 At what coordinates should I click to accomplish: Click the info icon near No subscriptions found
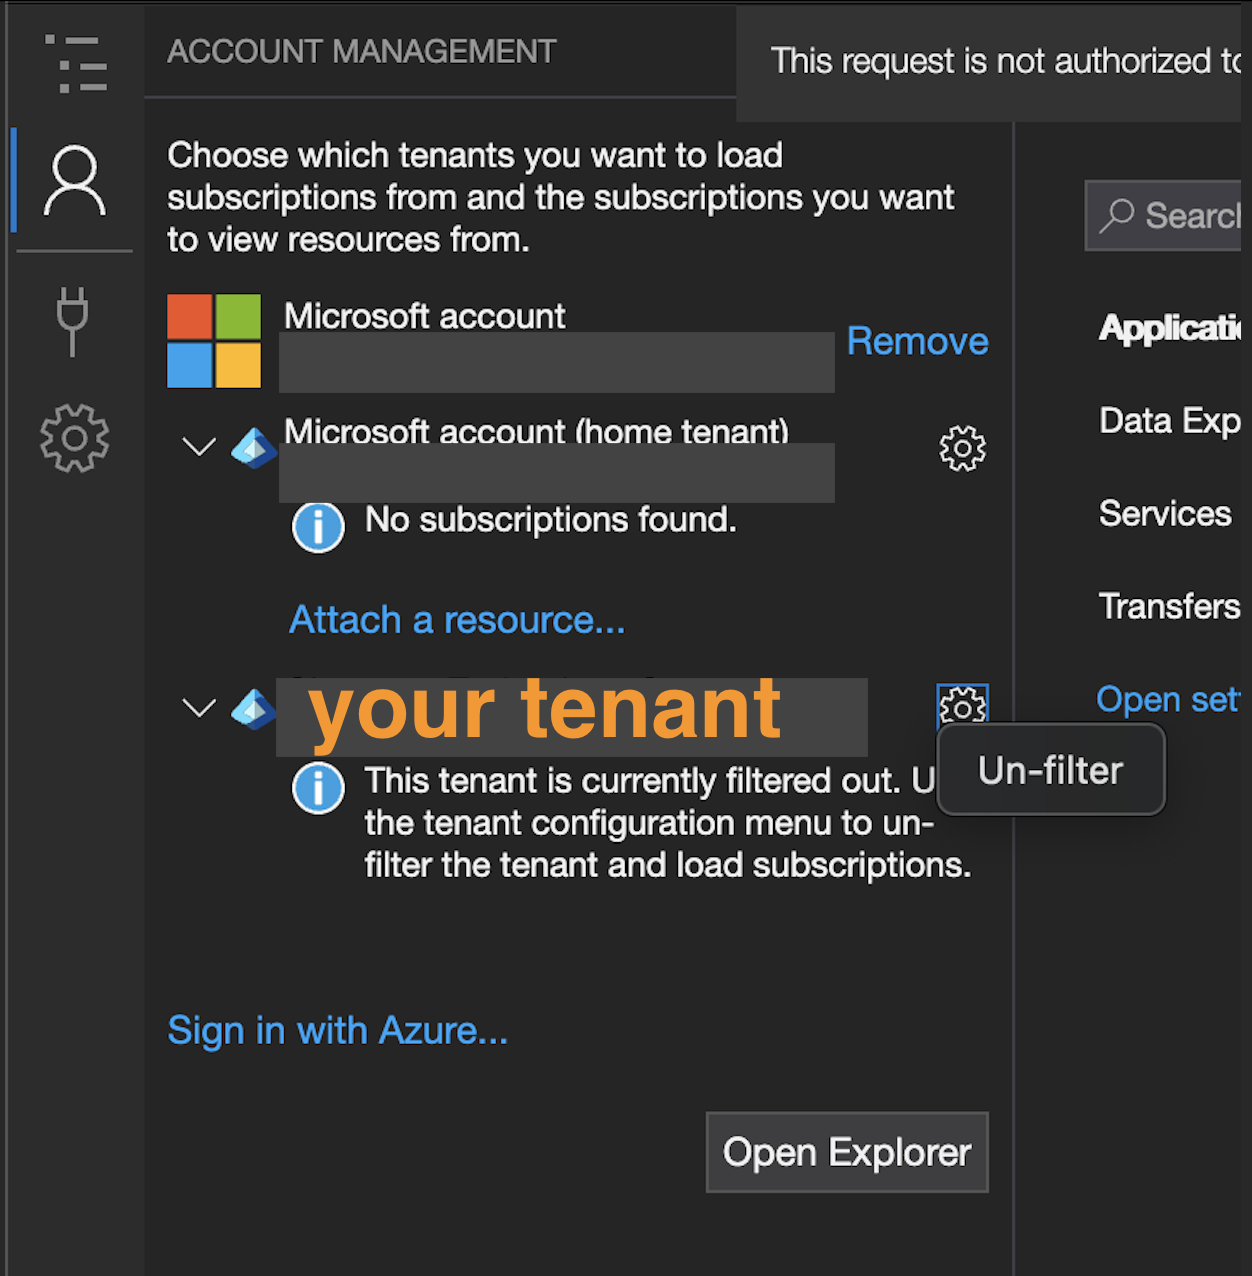[x=318, y=527]
